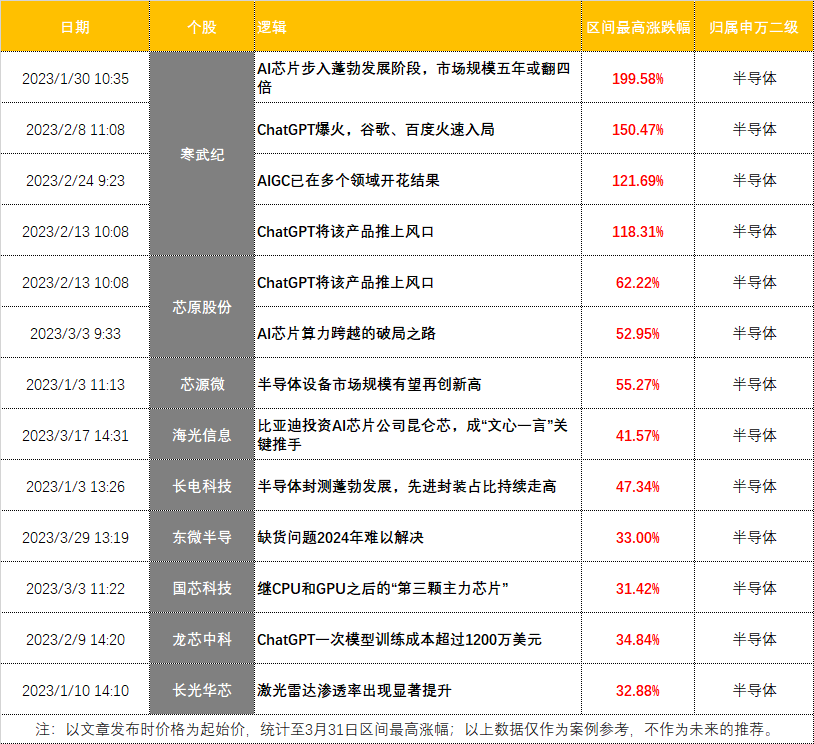This screenshot has width=814, height=744.
Task: Click logic text 半导体设备市场规模有望再创新高
Action: point(369,384)
